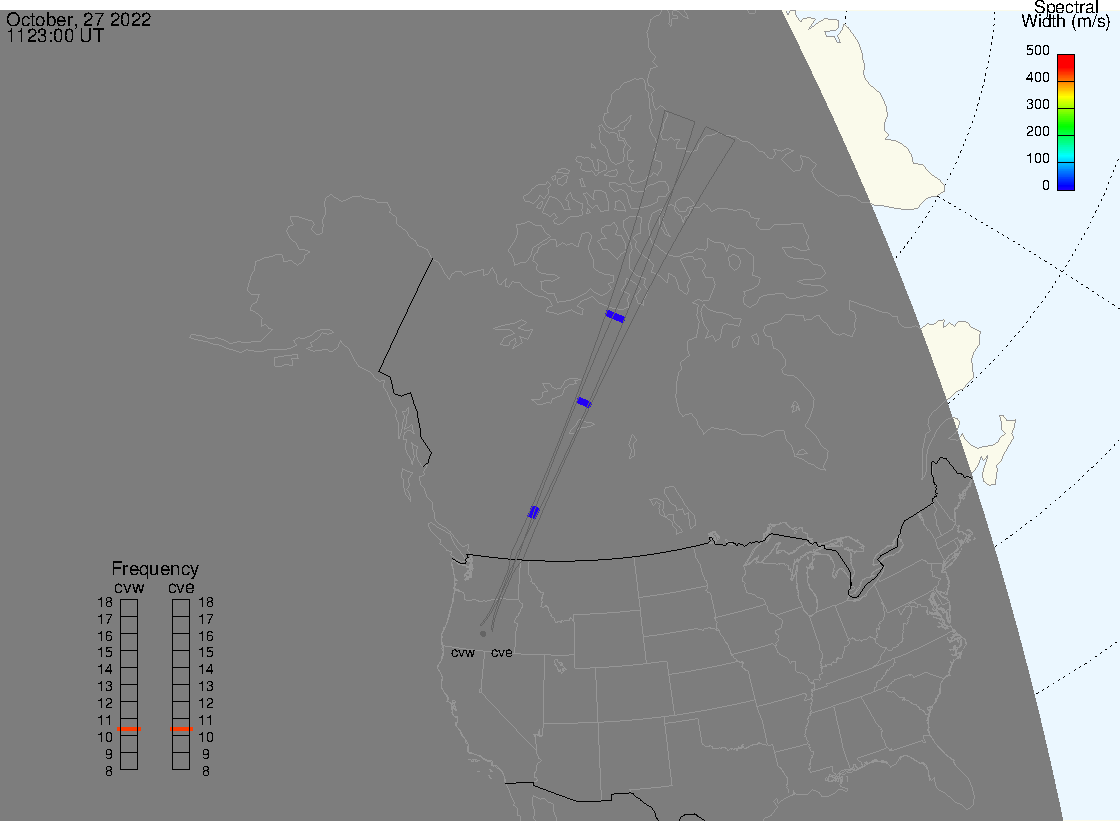Click the 12 label beside the cve bar
Viewport: 1120px width, 821px height.
pyautogui.click(x=206, y=704)
